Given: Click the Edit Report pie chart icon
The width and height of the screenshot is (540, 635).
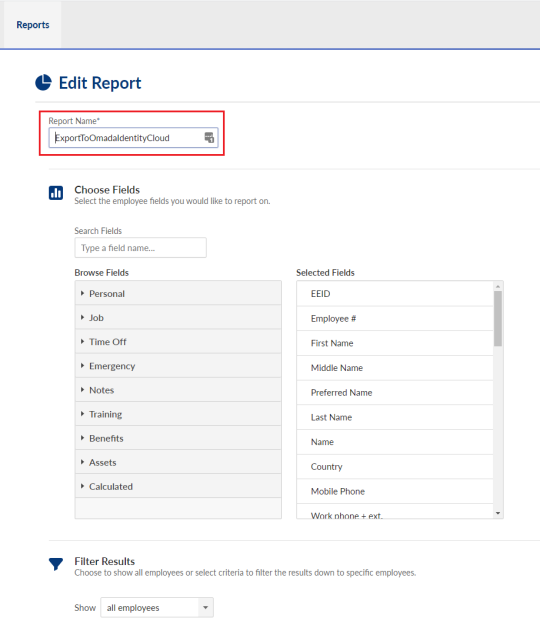Looking at the screenshot, I should (43, 83).
